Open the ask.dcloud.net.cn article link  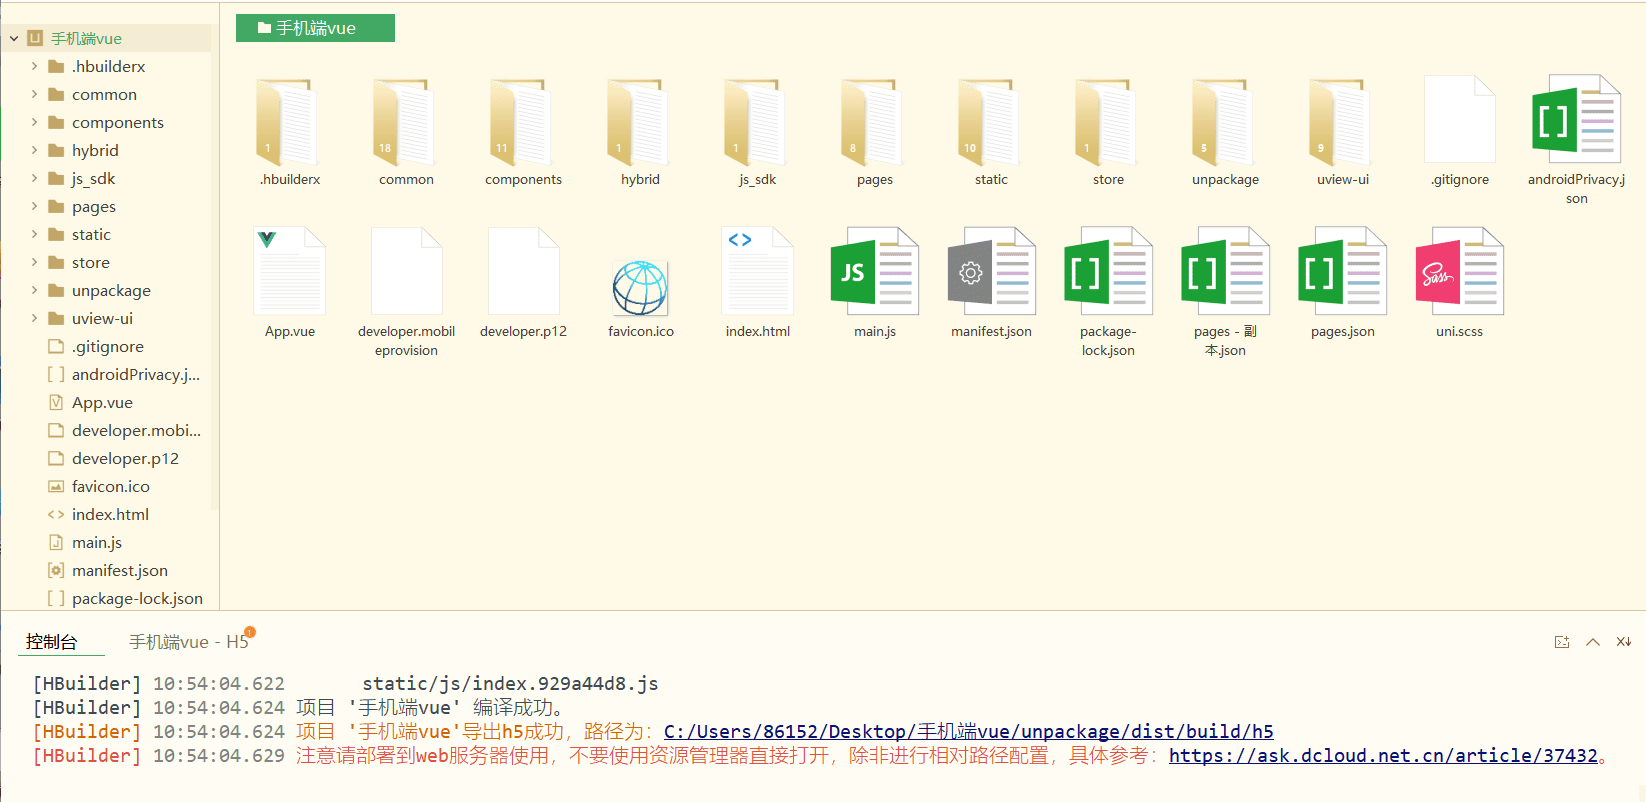1382,756
